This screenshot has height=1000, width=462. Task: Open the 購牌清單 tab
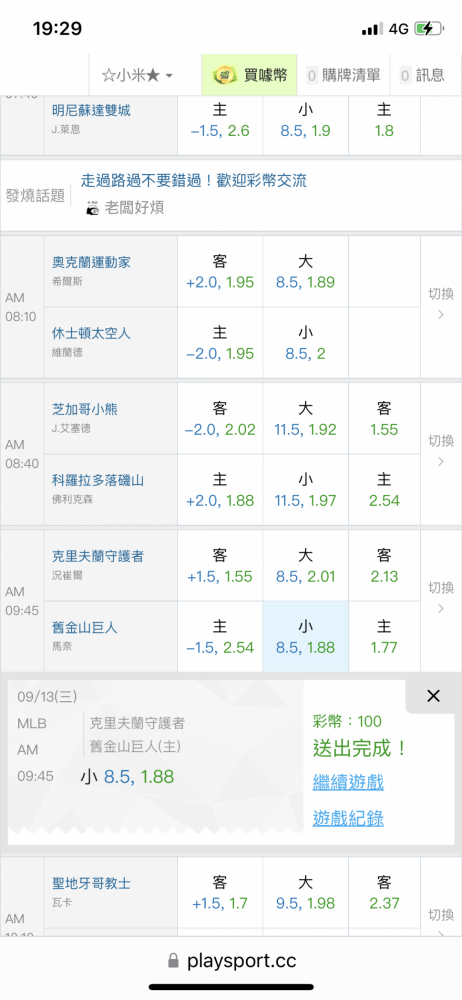pos(344,75)
